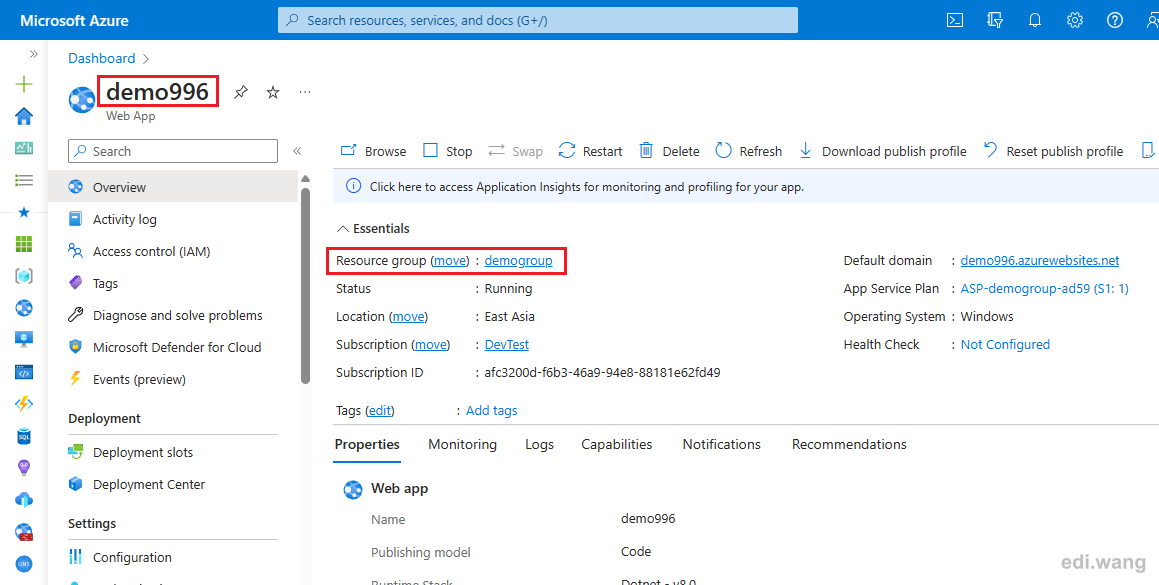1159x585 pixels.
Task: Click the purple lightbulb icon in the sidebar
Action: pos(24,468)
